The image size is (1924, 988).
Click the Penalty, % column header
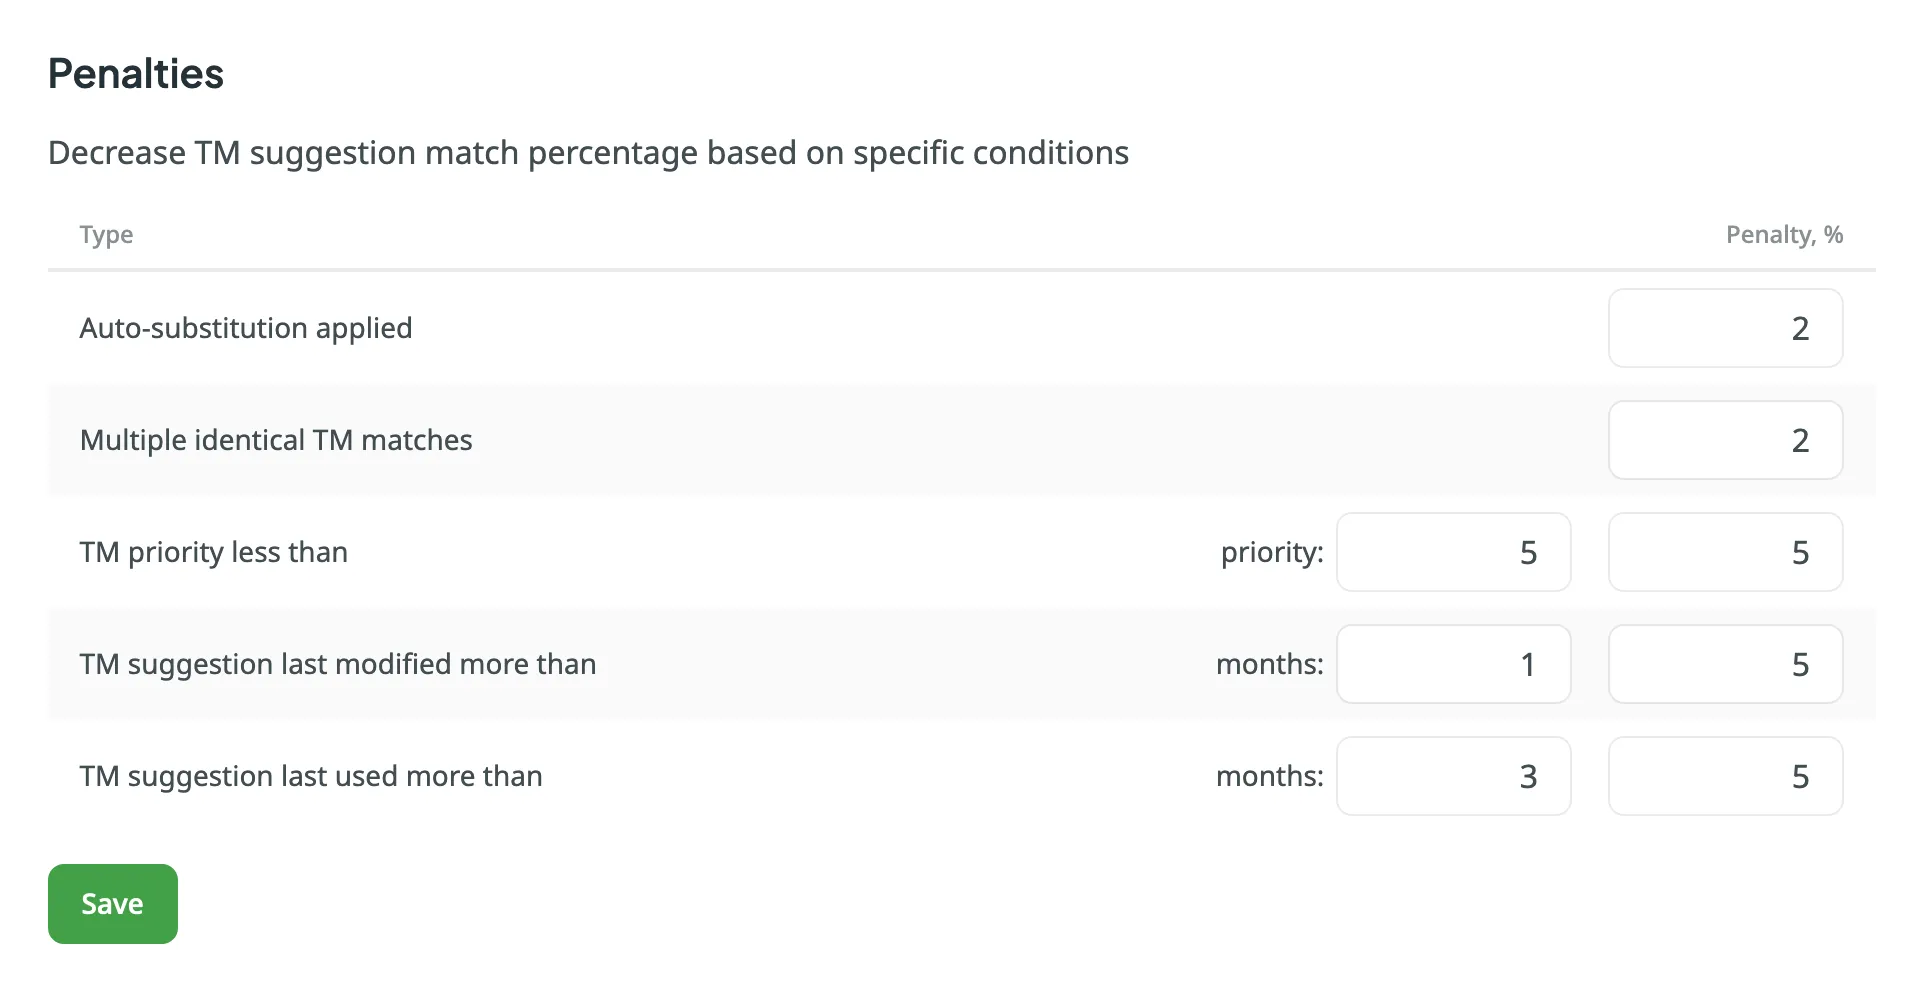click(x=1784, y=235)
